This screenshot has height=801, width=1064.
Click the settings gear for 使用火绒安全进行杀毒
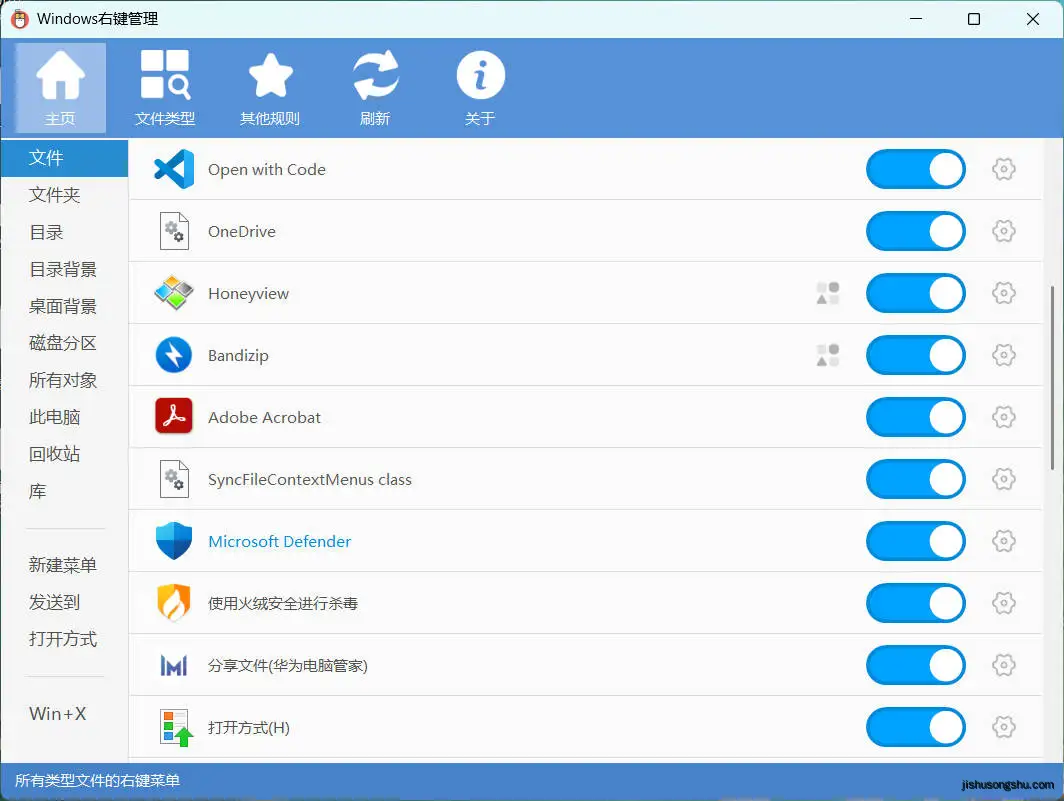[x=1004, y=603]
